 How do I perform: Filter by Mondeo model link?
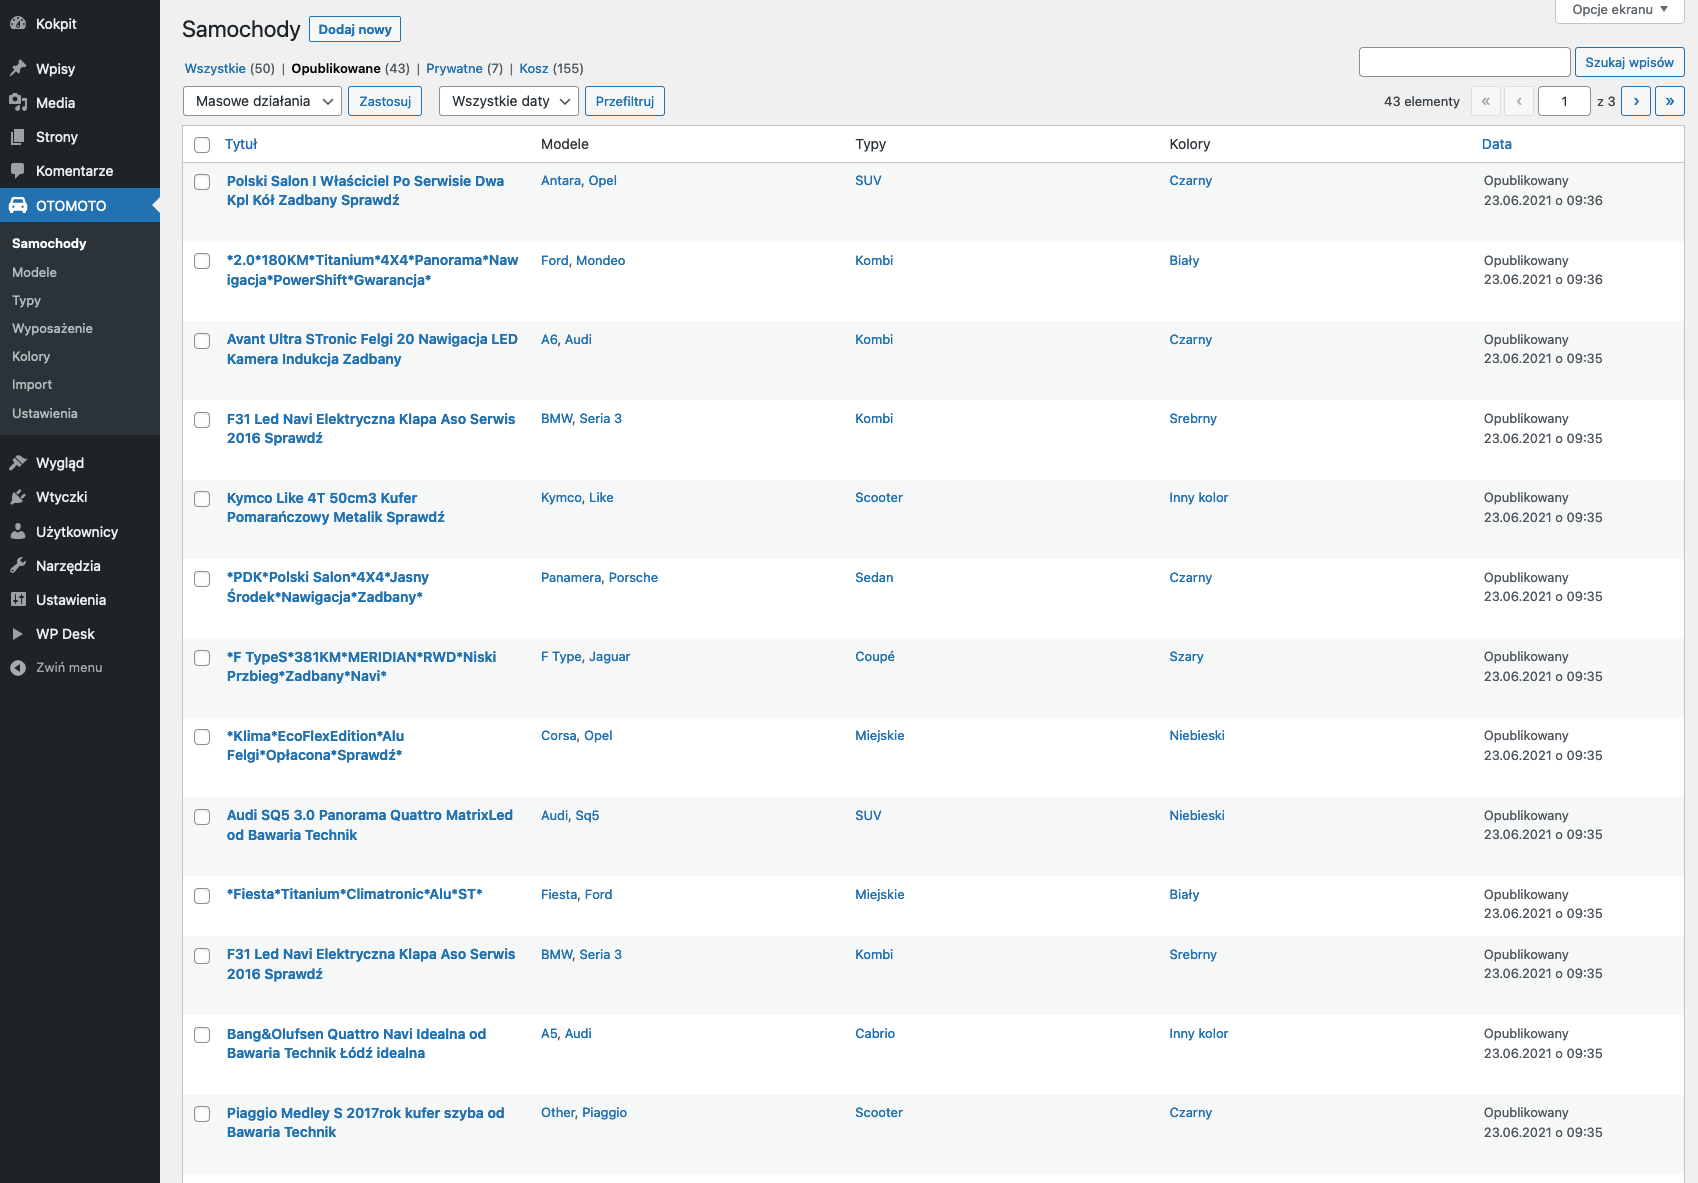[x=601, y=260]
